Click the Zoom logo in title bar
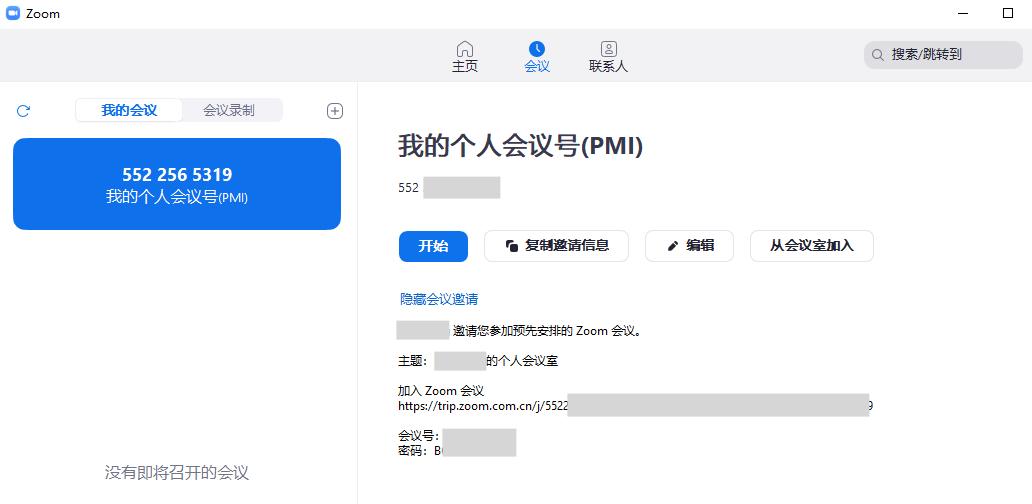1032x504 pixels. coord(13,13)
